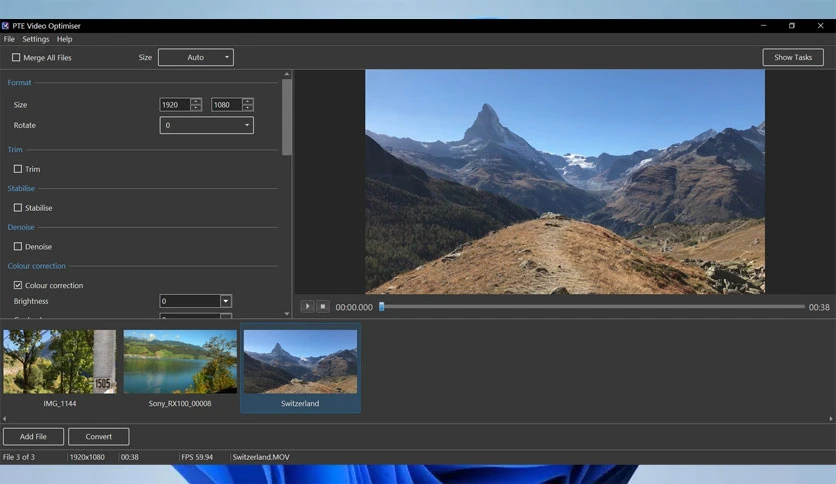Open the Size Auto dropdown
The height and width of the screenshot is (484, 836).
196,57
